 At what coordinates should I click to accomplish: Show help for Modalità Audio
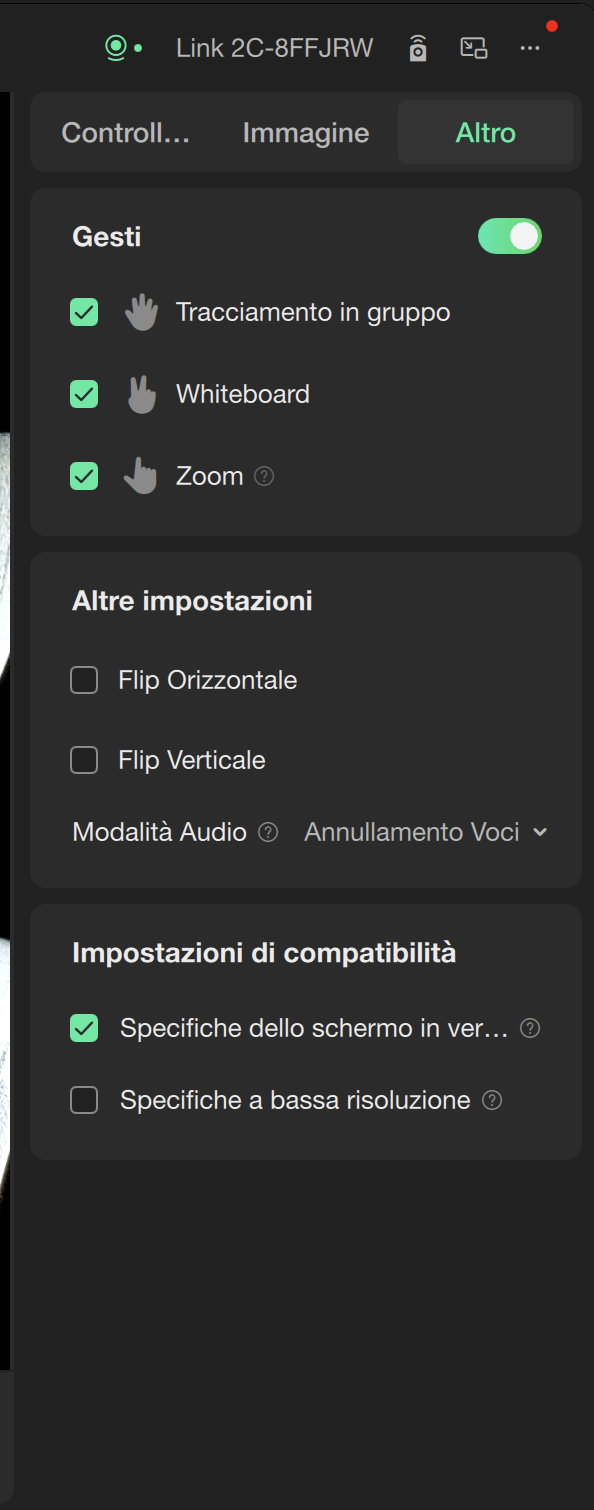pyautogui.click(x=268, y=832)
